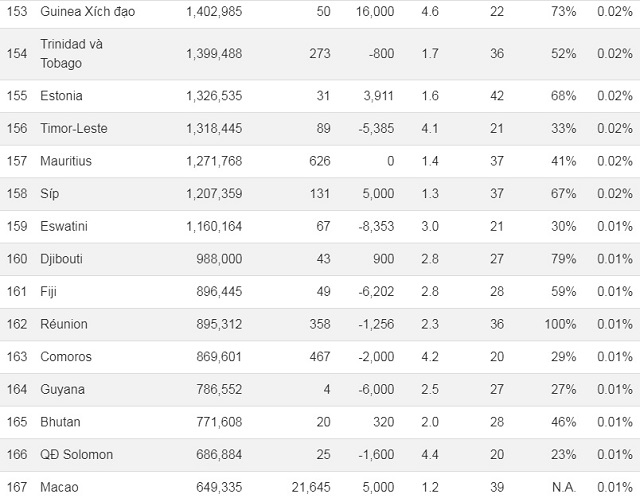Screen dimensions: 640x498
Task: Open the Estonia country entry
Action: [61, 96]
